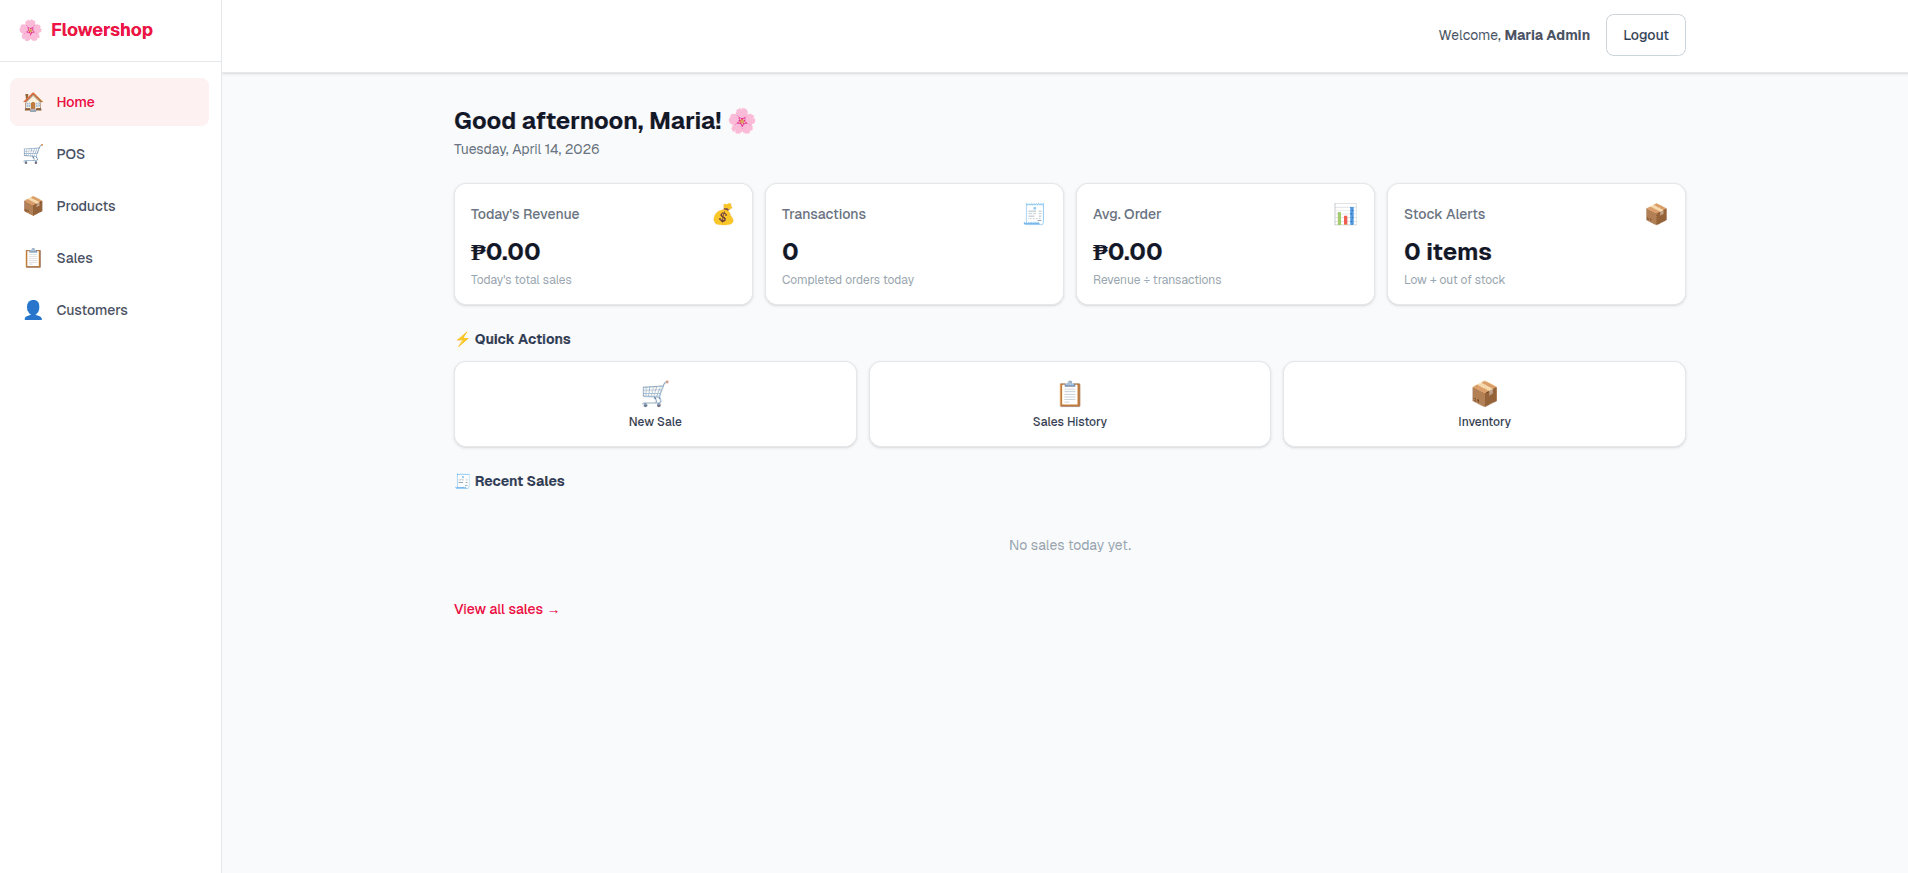Click 'Welcome, Maria Admin' text

tap(1514, 35)
